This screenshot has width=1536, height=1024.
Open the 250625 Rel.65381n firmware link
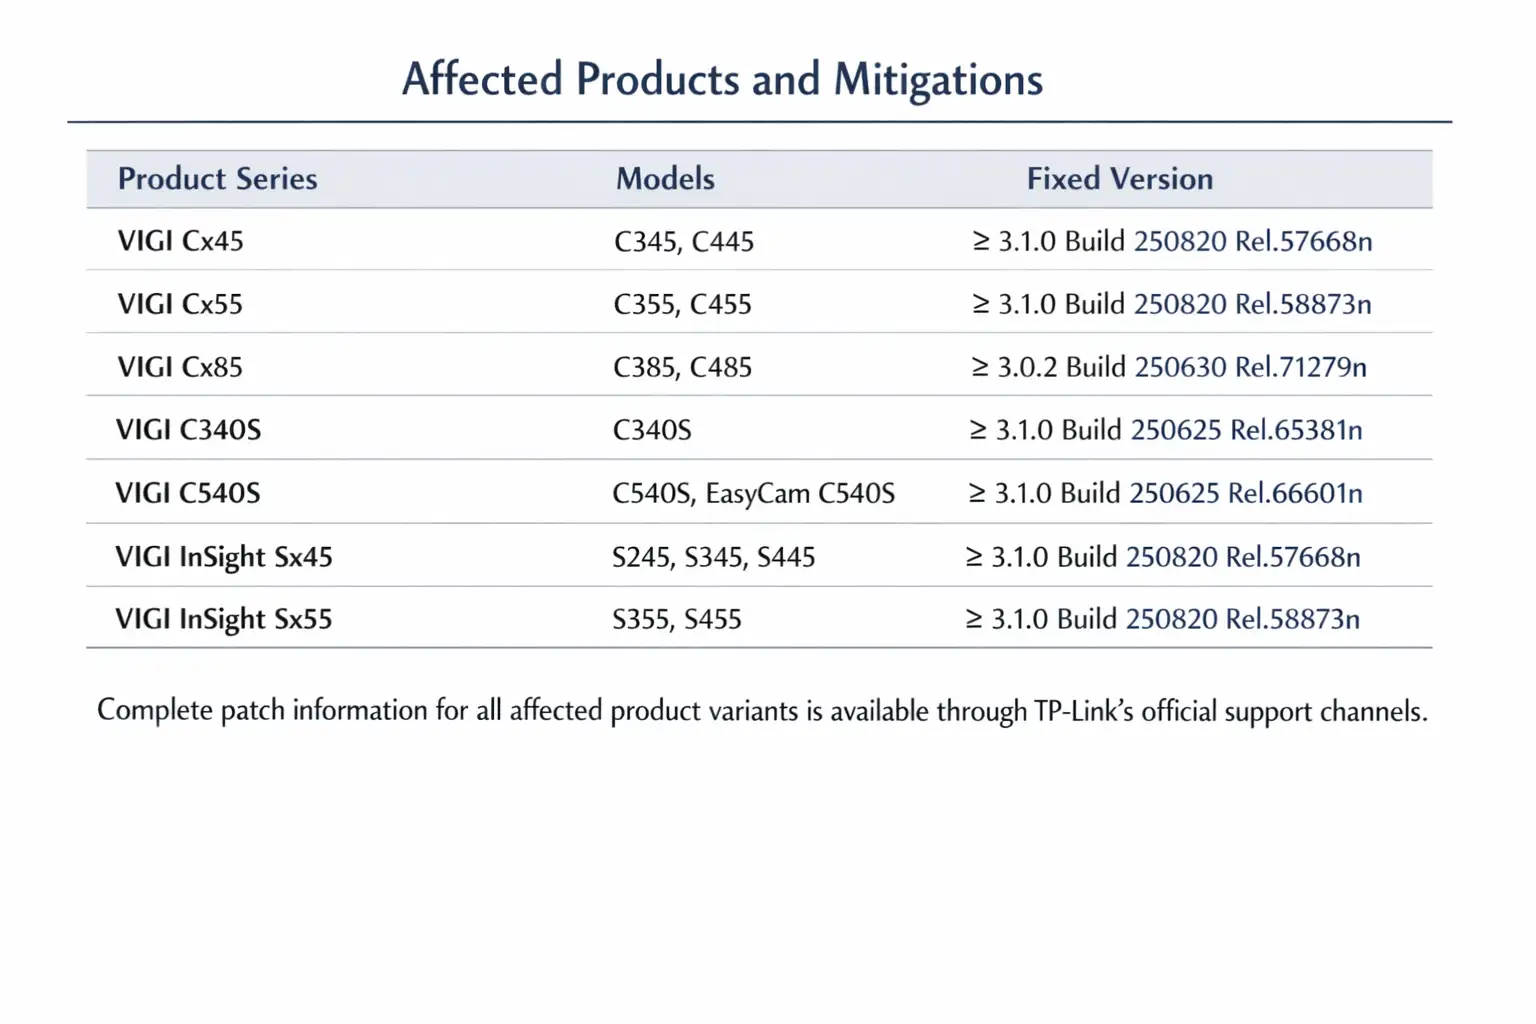point(1246,430)
